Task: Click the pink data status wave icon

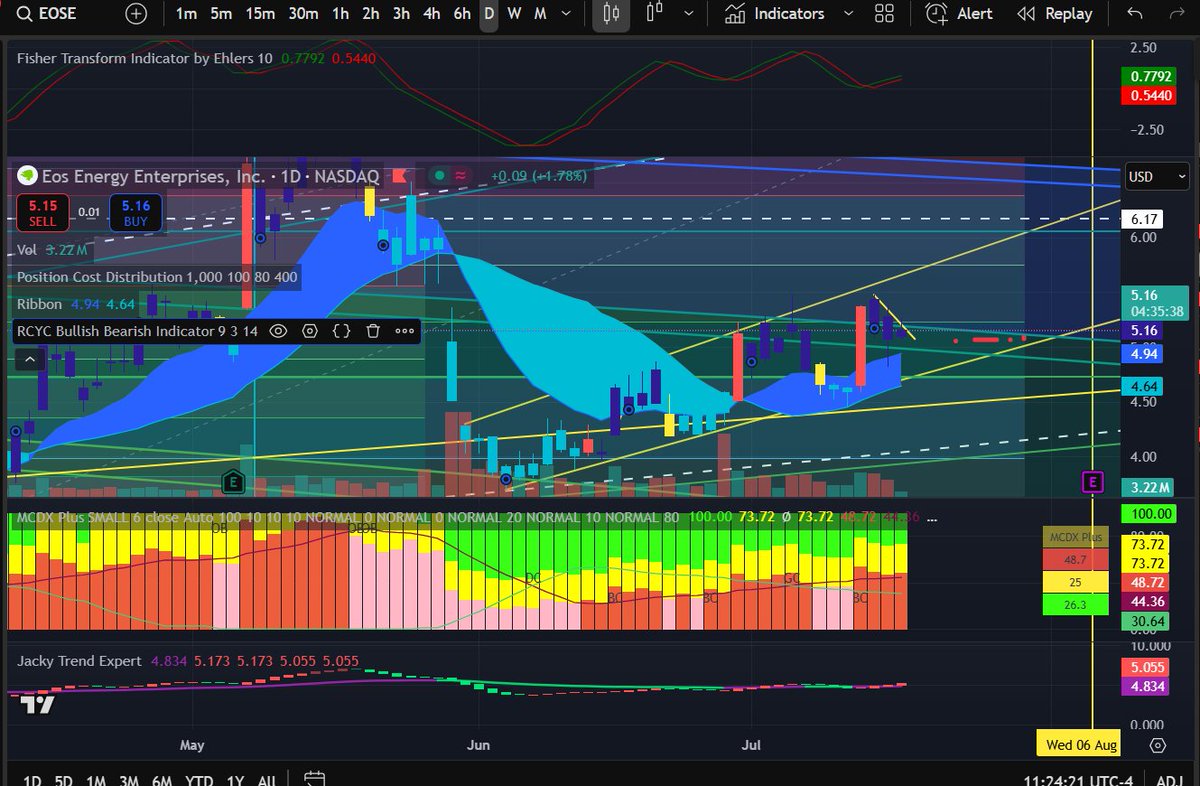Action: tap(461, 176)
